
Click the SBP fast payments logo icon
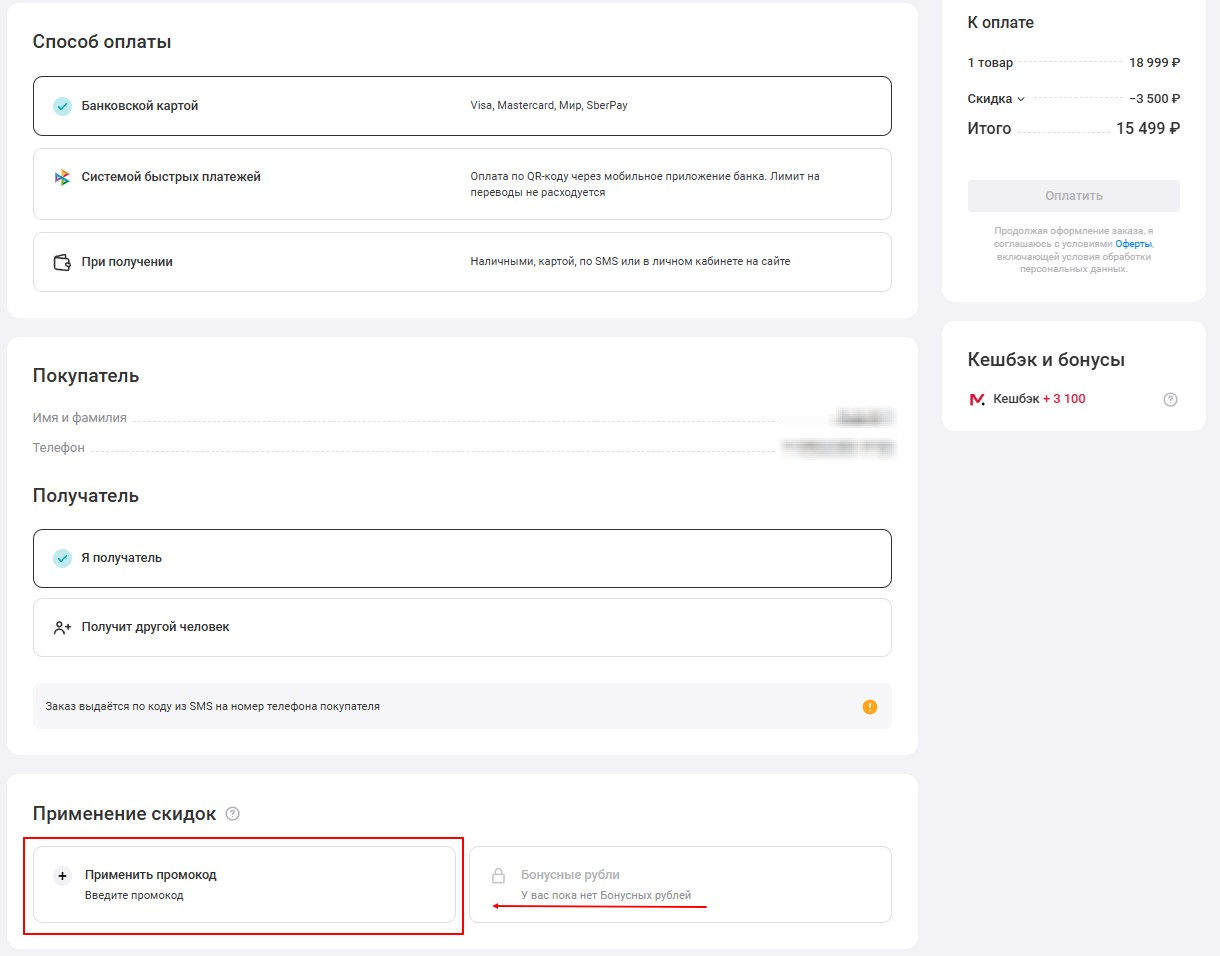[x=62, y=177]
